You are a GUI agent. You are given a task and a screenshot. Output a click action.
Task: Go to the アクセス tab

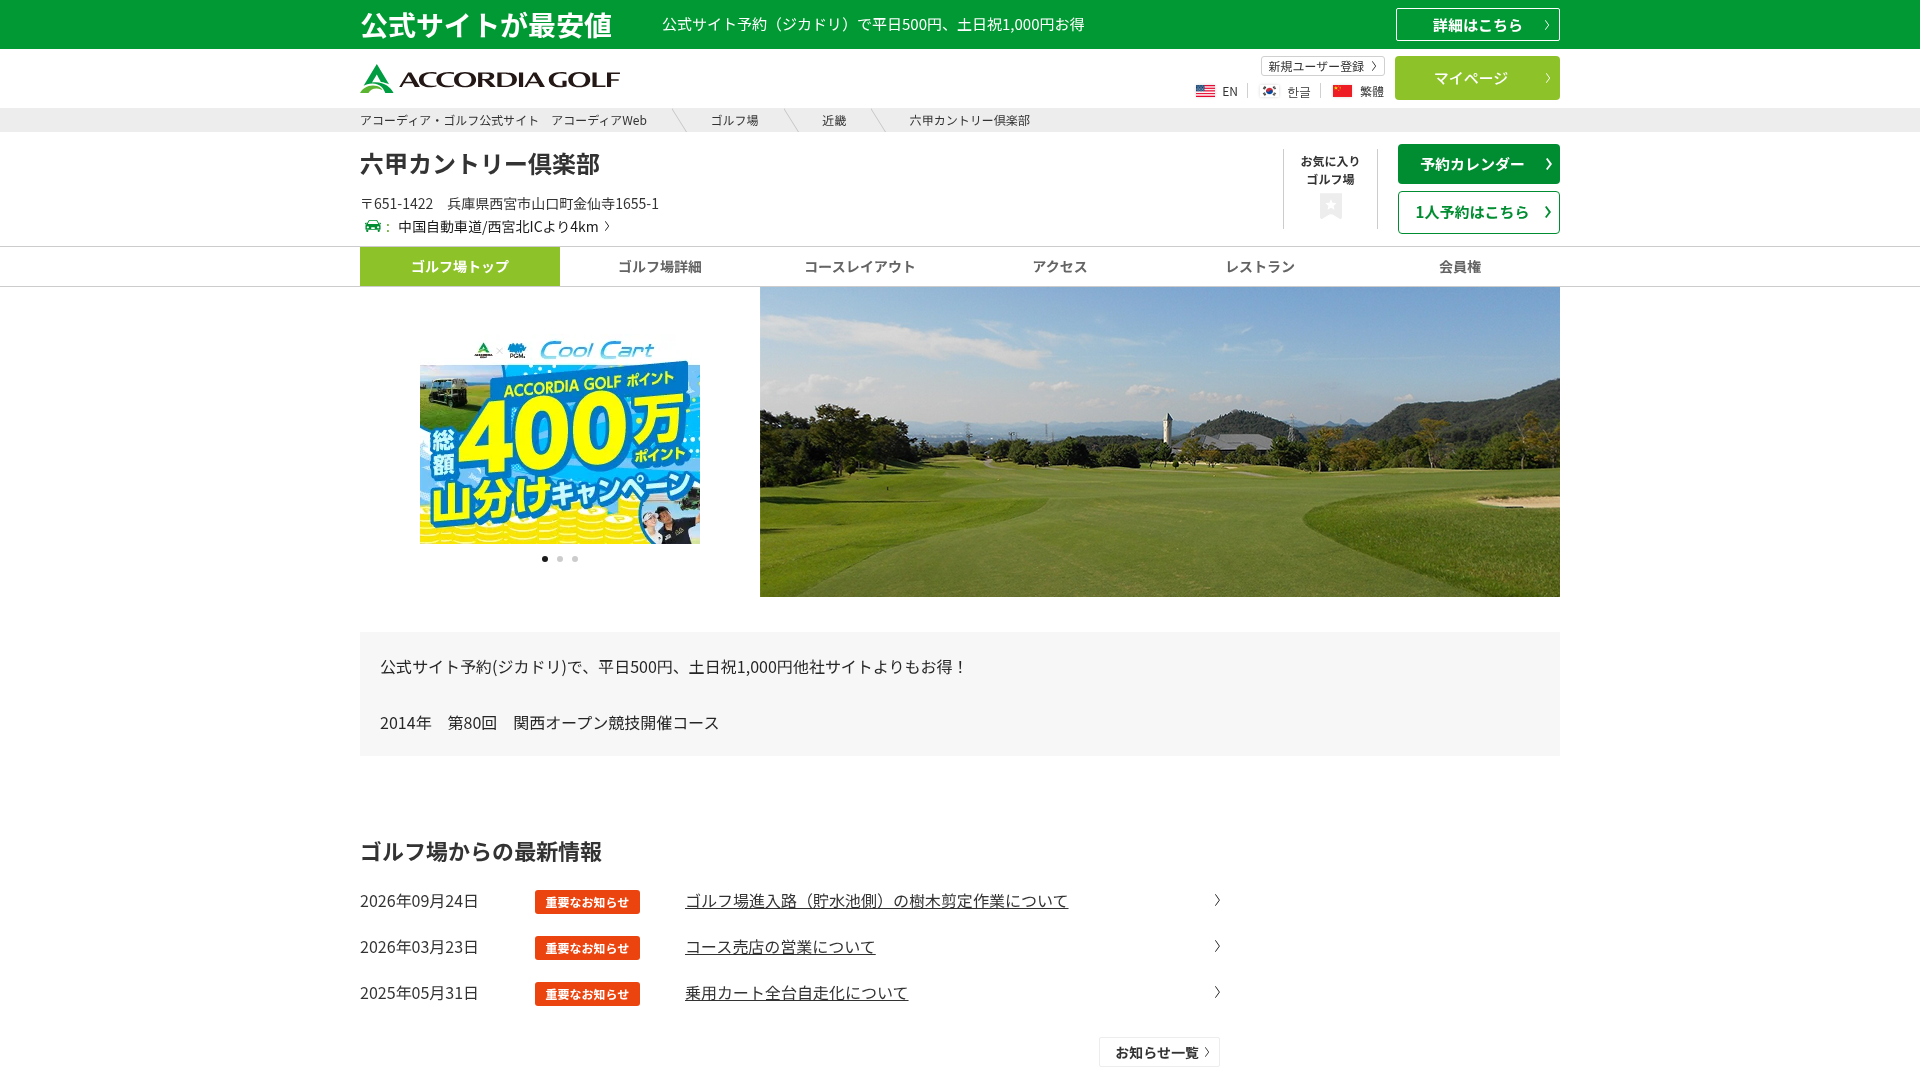pyautogui.click(x=1060, y=266)
